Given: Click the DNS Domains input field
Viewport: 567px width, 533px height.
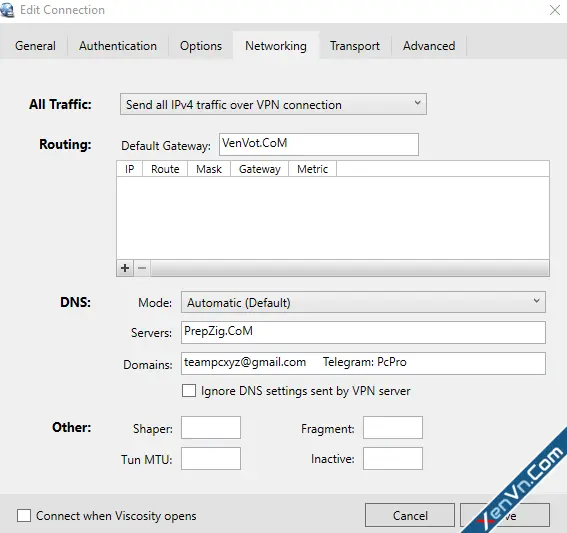Looking at the screenshot, I should [363, 363].
